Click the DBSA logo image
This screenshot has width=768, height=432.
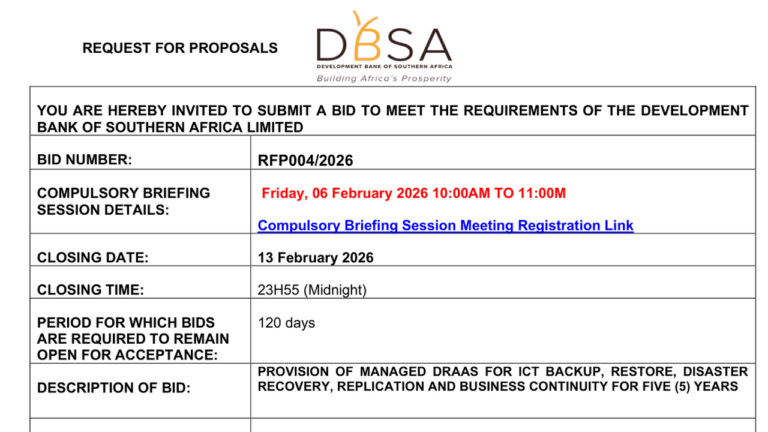pos(384,46)
